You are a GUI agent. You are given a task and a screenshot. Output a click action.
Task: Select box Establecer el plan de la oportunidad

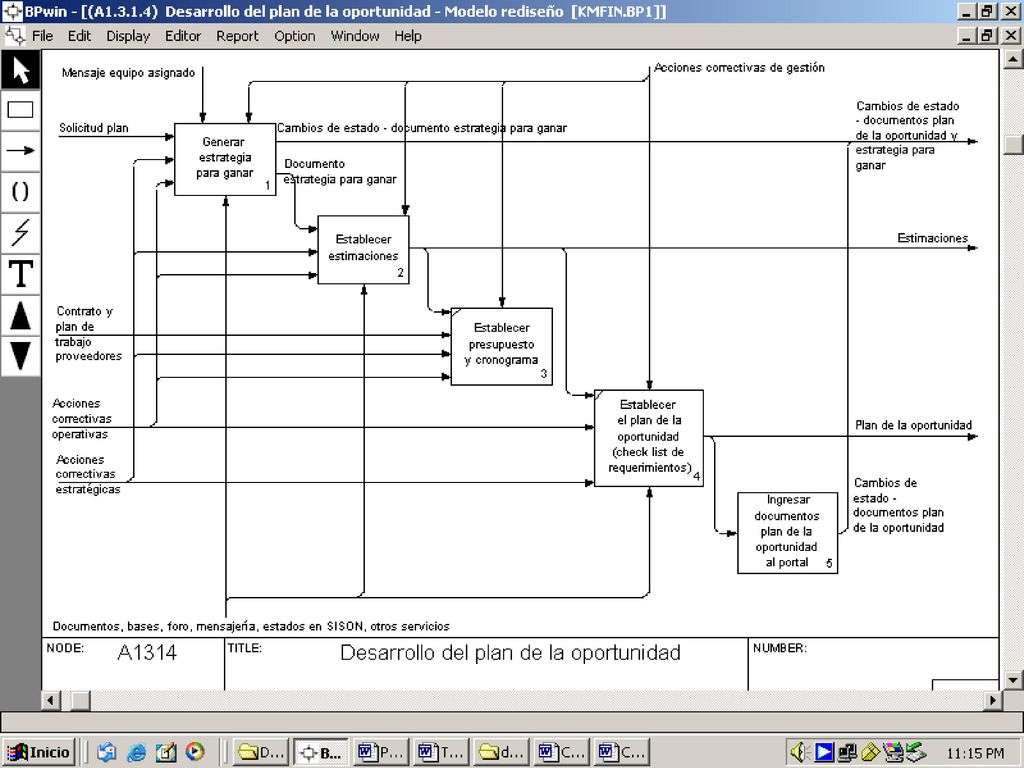tap(648, 438)
